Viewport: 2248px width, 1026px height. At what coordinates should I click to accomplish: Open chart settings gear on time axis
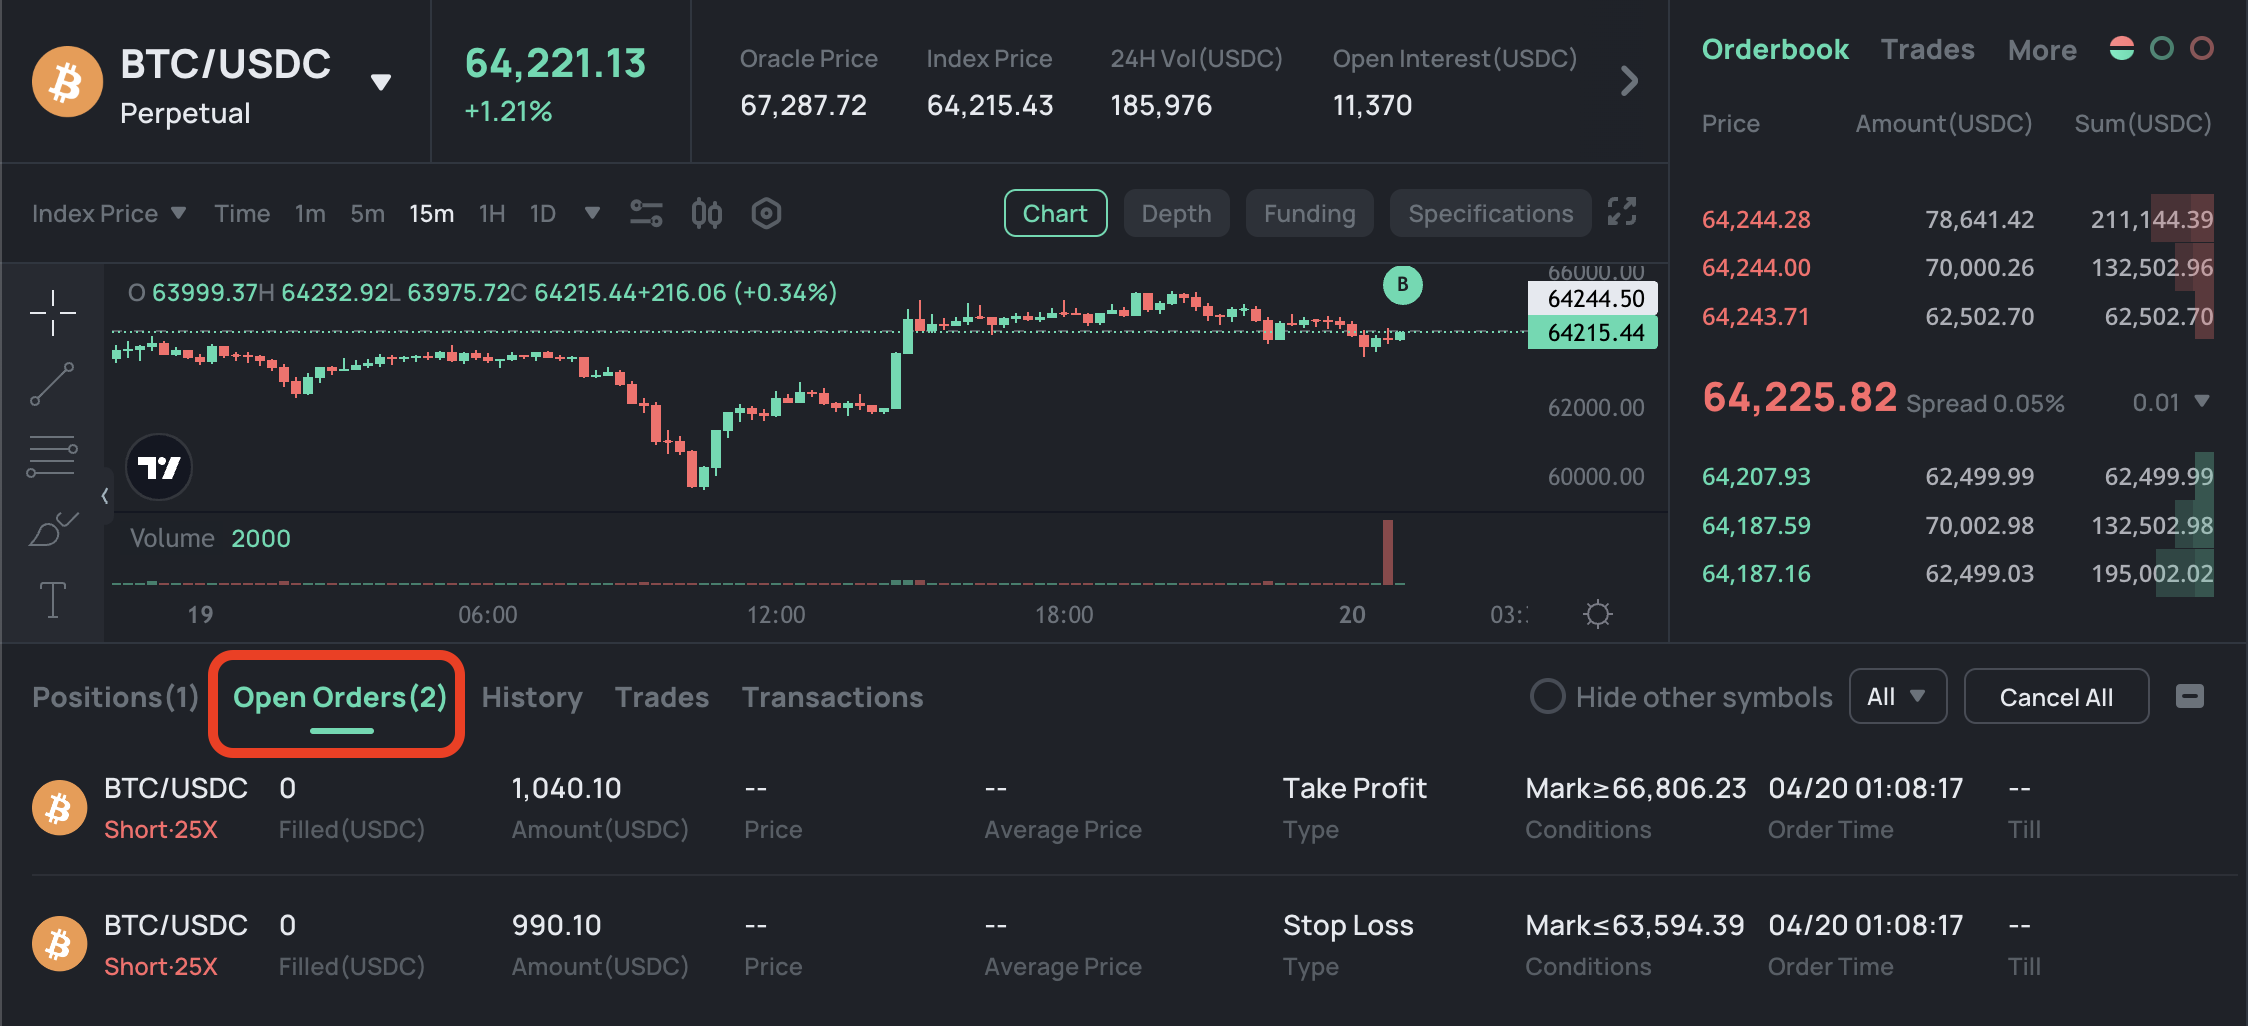coord(1598,614)
